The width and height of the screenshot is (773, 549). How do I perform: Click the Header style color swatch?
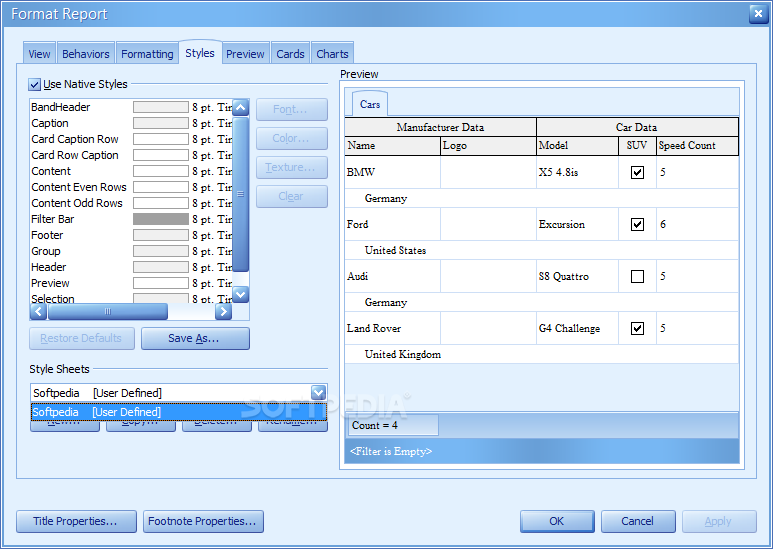(161, 267)
